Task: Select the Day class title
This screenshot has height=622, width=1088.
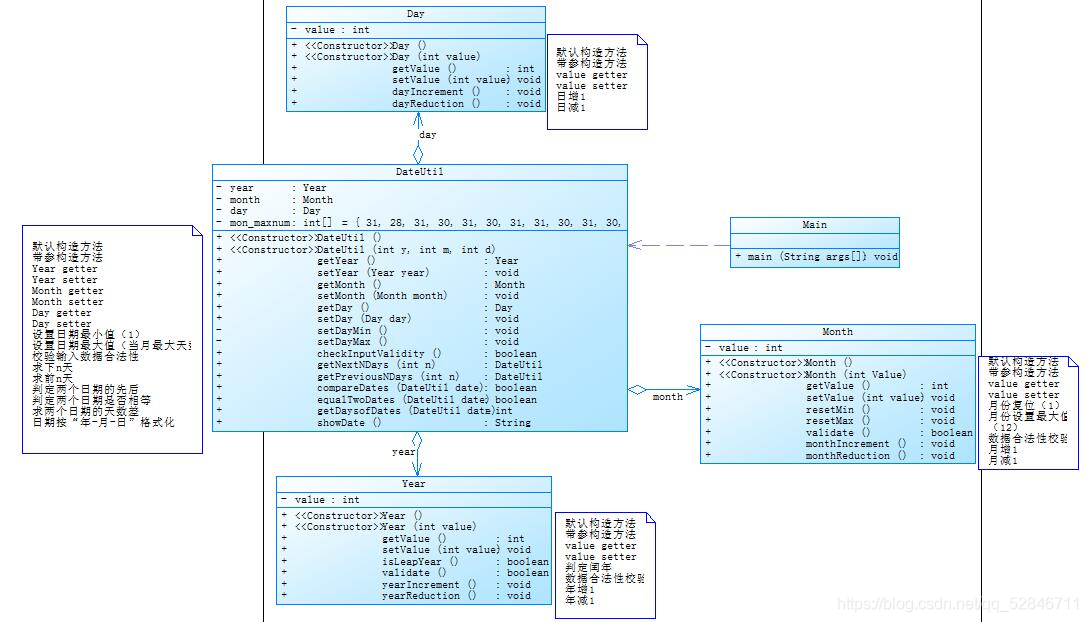Action: [x=416, y=14]
